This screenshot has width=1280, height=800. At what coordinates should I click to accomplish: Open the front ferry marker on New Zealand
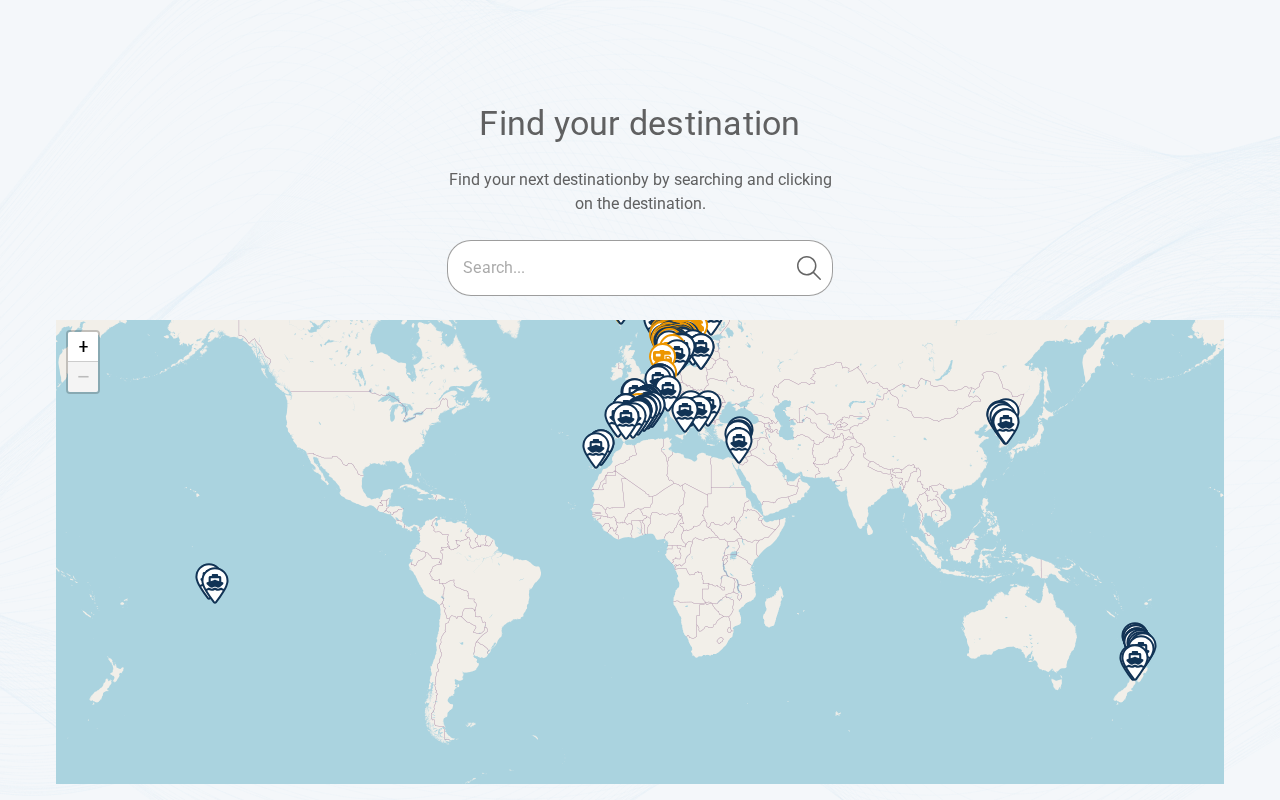[x=1134, y=659]
